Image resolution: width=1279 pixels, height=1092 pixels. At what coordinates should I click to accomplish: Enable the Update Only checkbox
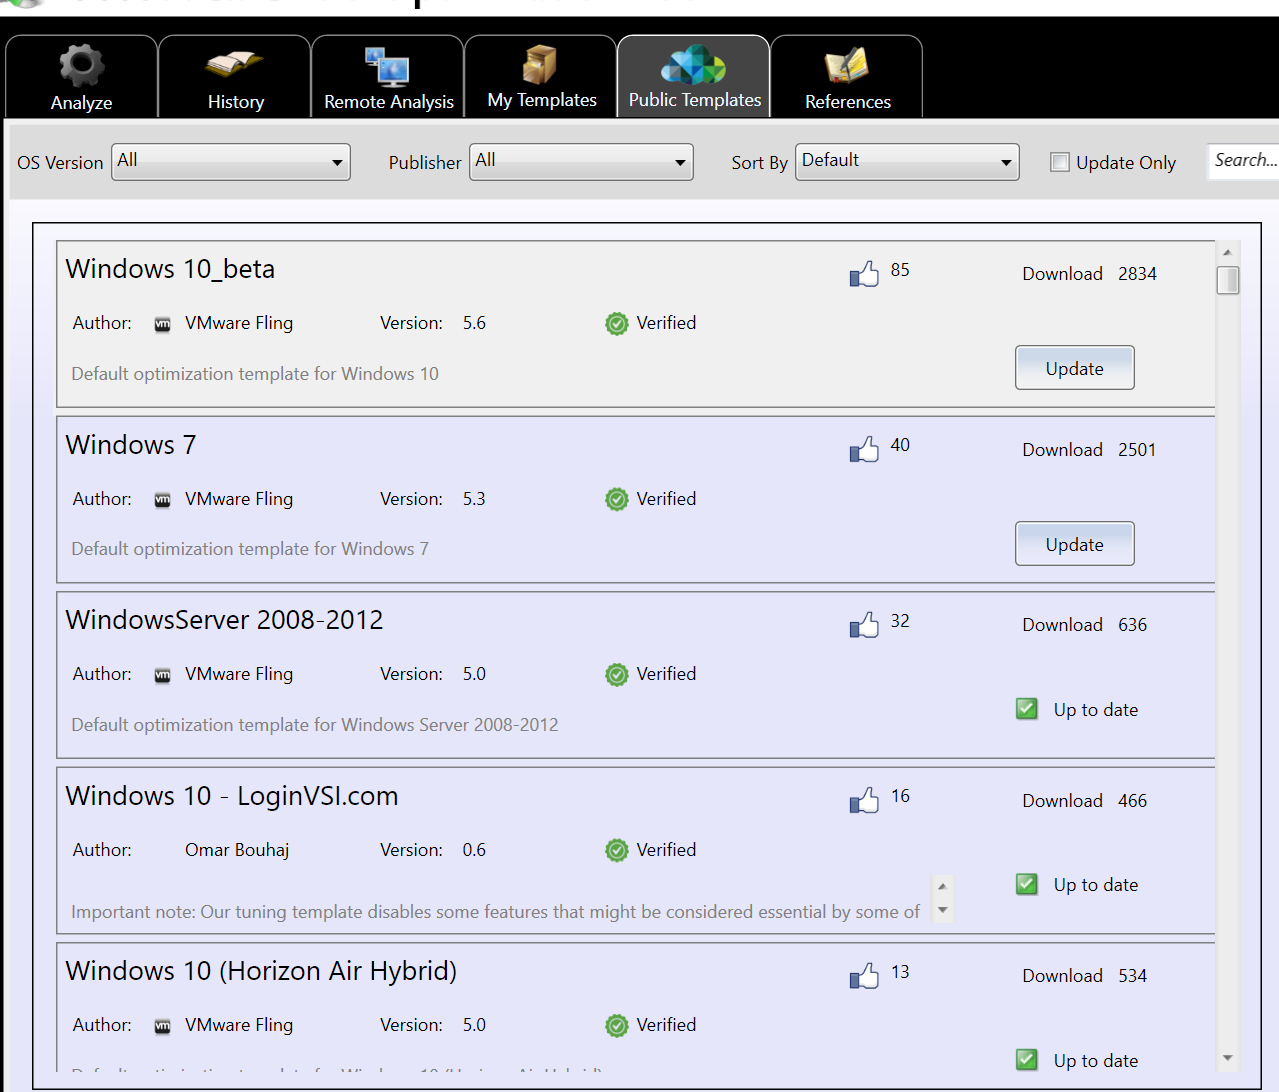pos(1059,161)
